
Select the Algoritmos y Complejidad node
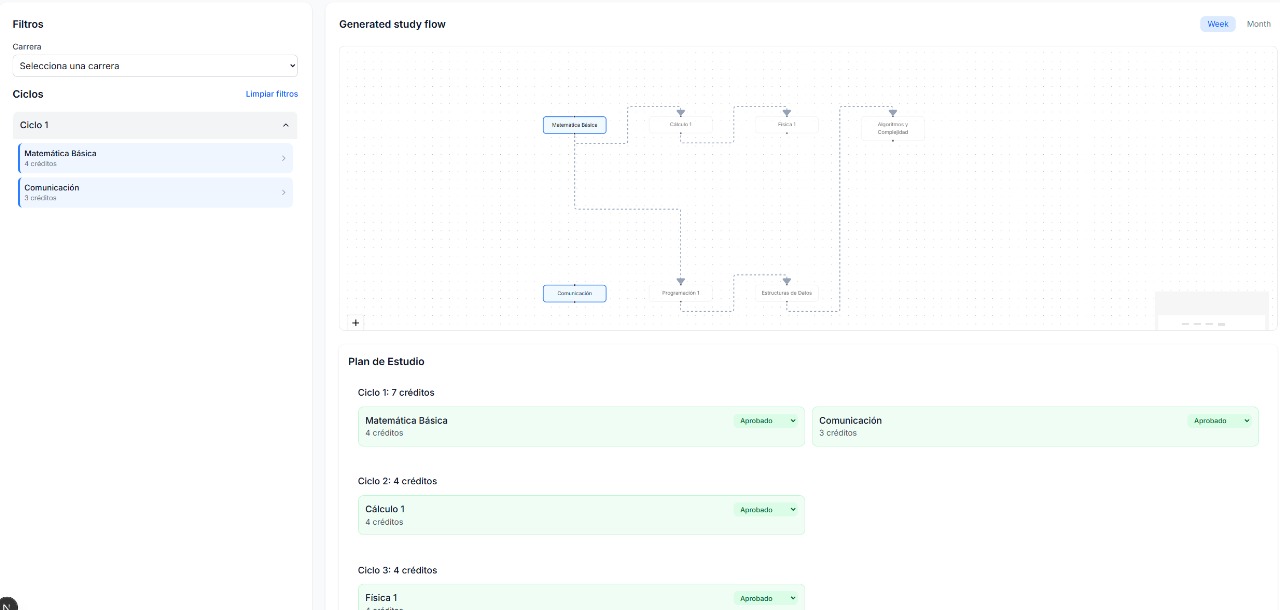(892, 127)
